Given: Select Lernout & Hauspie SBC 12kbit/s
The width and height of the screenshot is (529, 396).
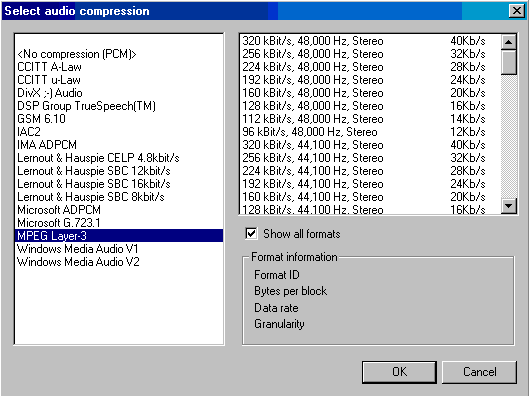Looking at the screenshot, I should tap(119, 171).
